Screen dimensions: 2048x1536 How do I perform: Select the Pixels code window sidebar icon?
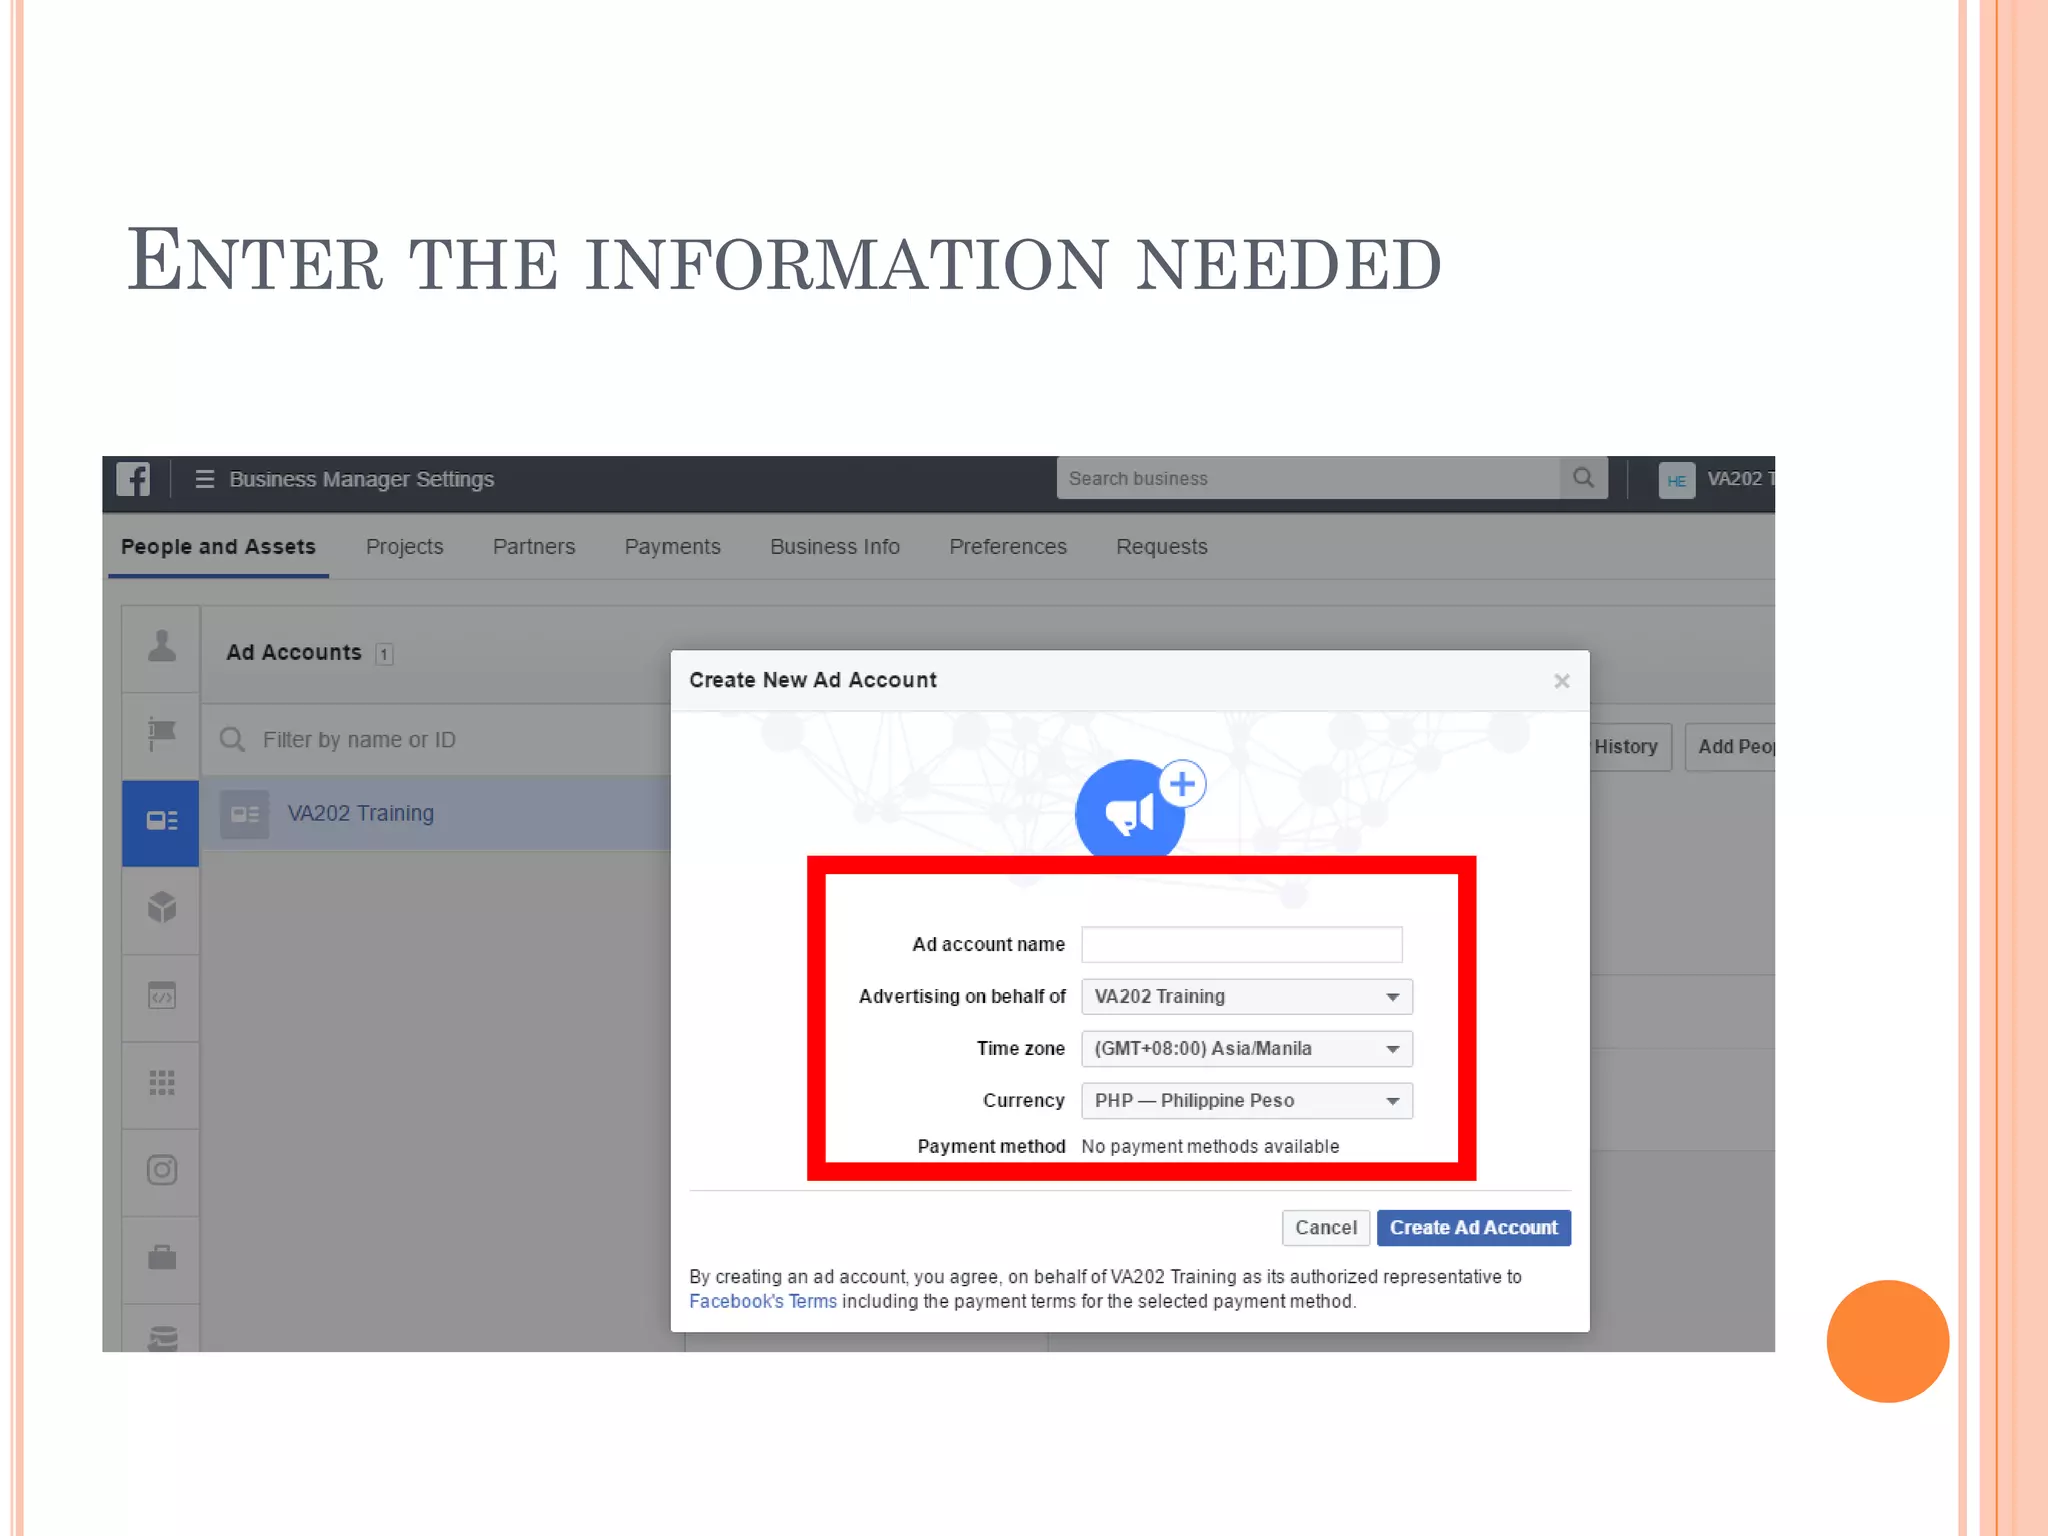click(x=161, y=996)
